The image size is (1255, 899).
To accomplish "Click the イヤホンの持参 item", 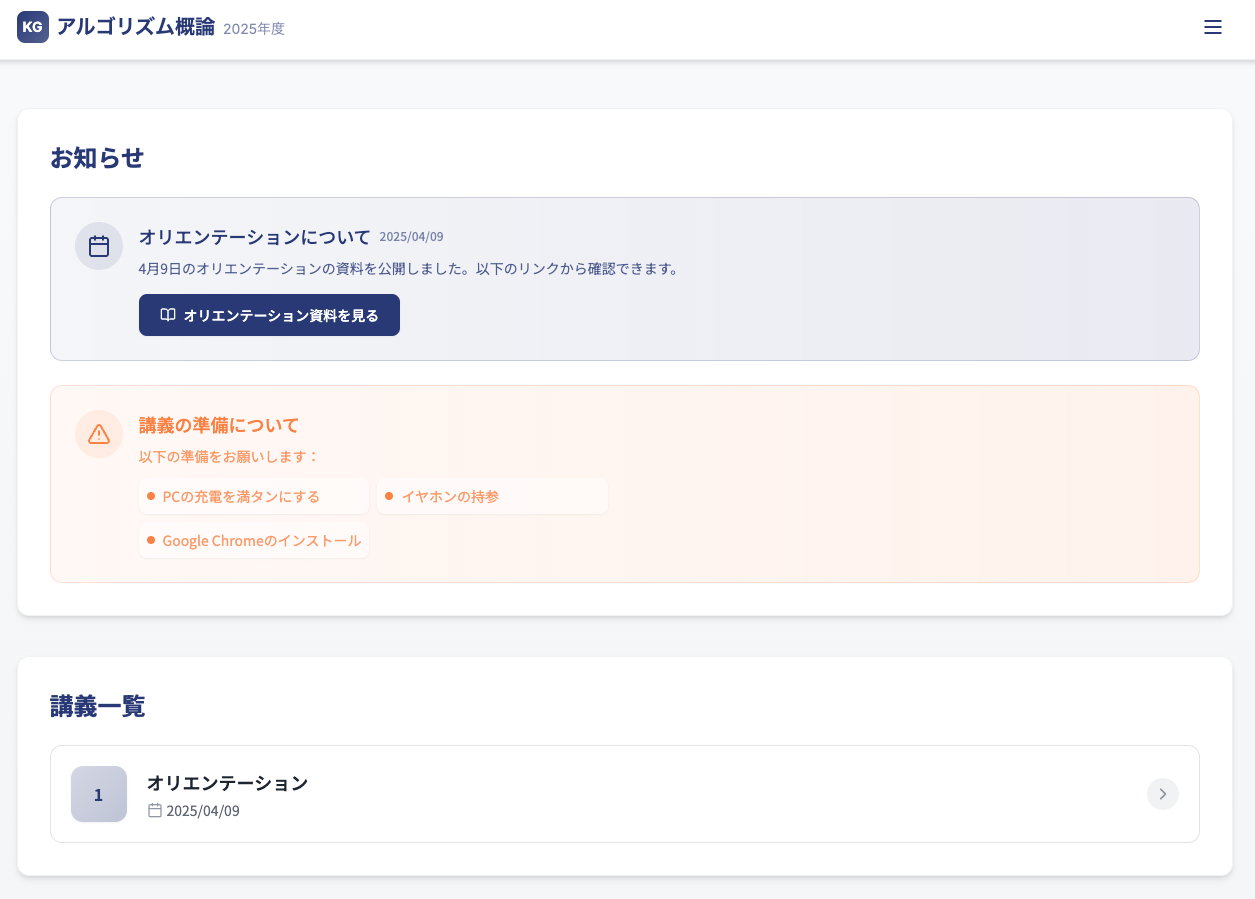I will 450,496.
